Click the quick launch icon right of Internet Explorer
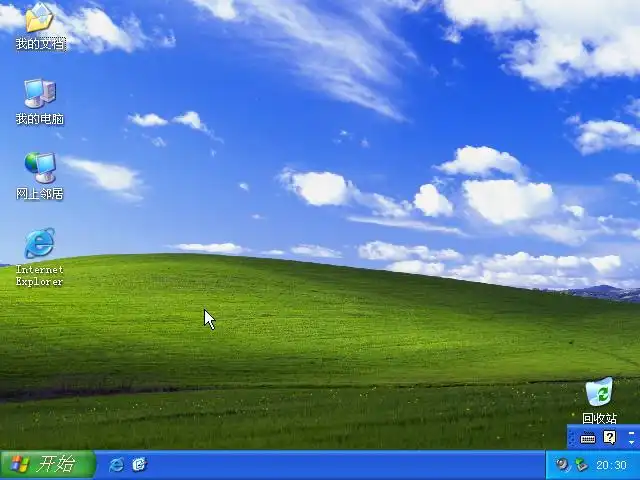The height and width of the screenshot is (480, 640). tap(139, 464)
